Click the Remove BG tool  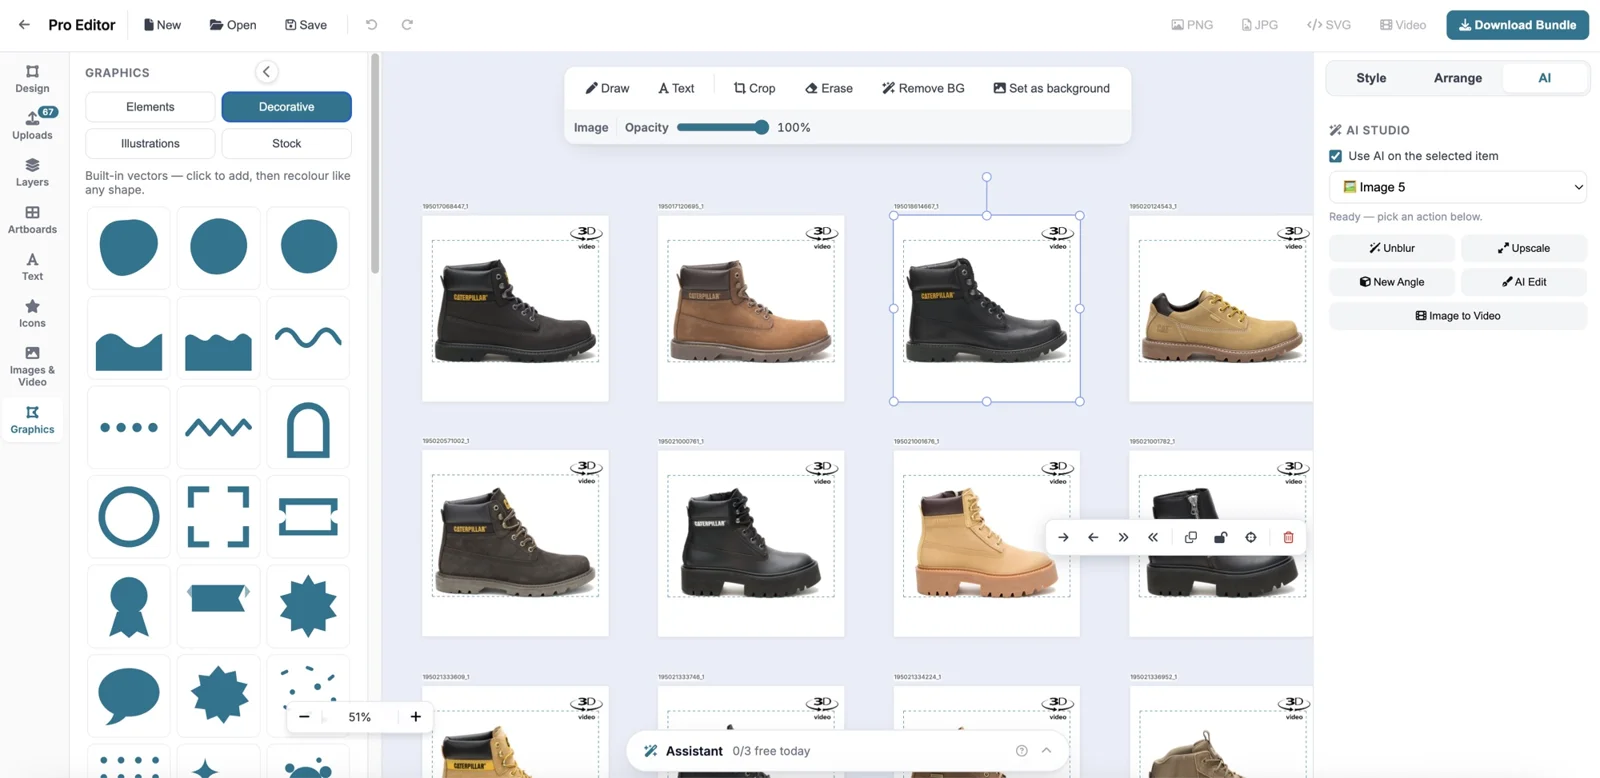(923, 88)
